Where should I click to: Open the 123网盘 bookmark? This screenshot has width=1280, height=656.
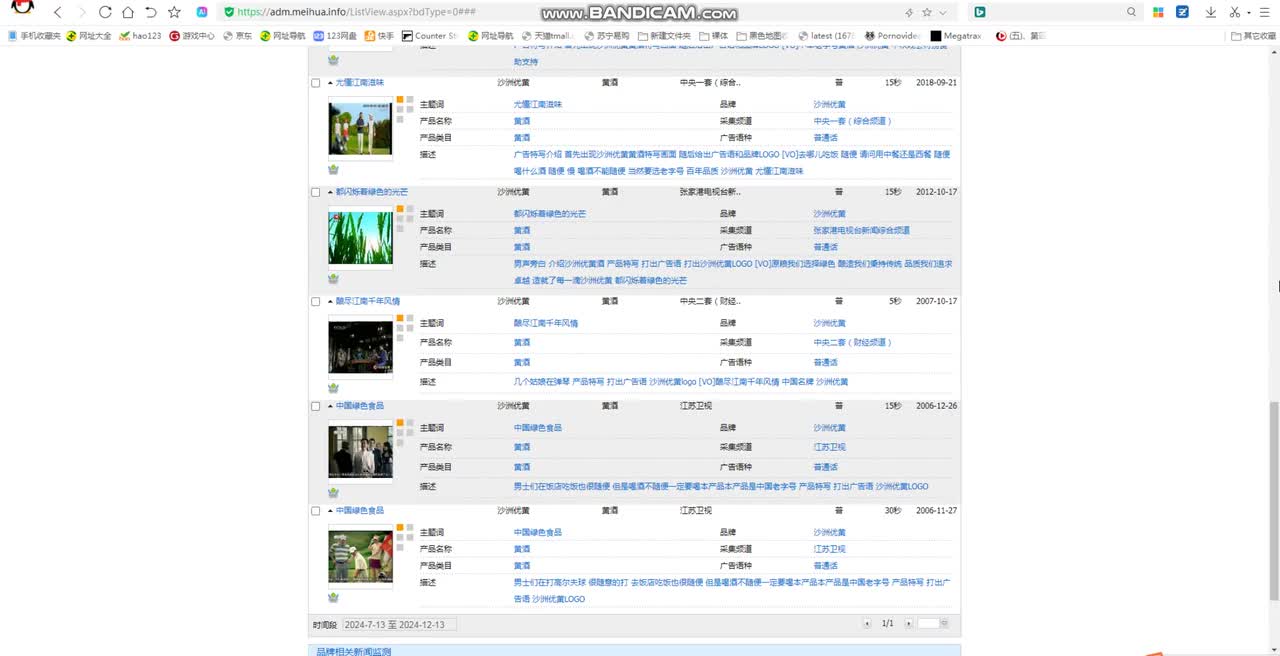335,36
